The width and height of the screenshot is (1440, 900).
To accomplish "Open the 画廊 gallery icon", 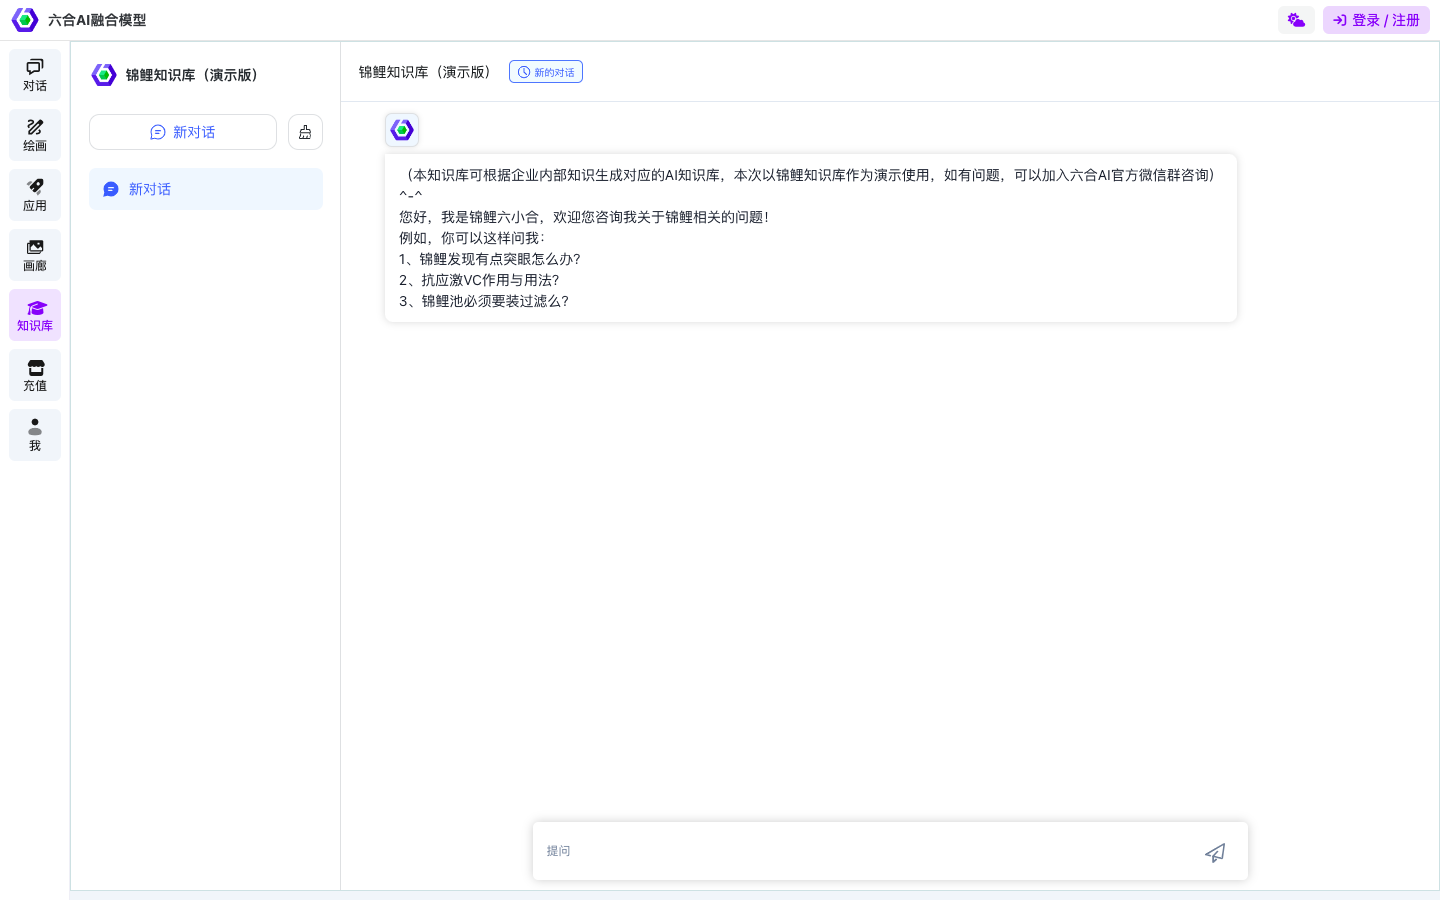I will tap(35, 254).
